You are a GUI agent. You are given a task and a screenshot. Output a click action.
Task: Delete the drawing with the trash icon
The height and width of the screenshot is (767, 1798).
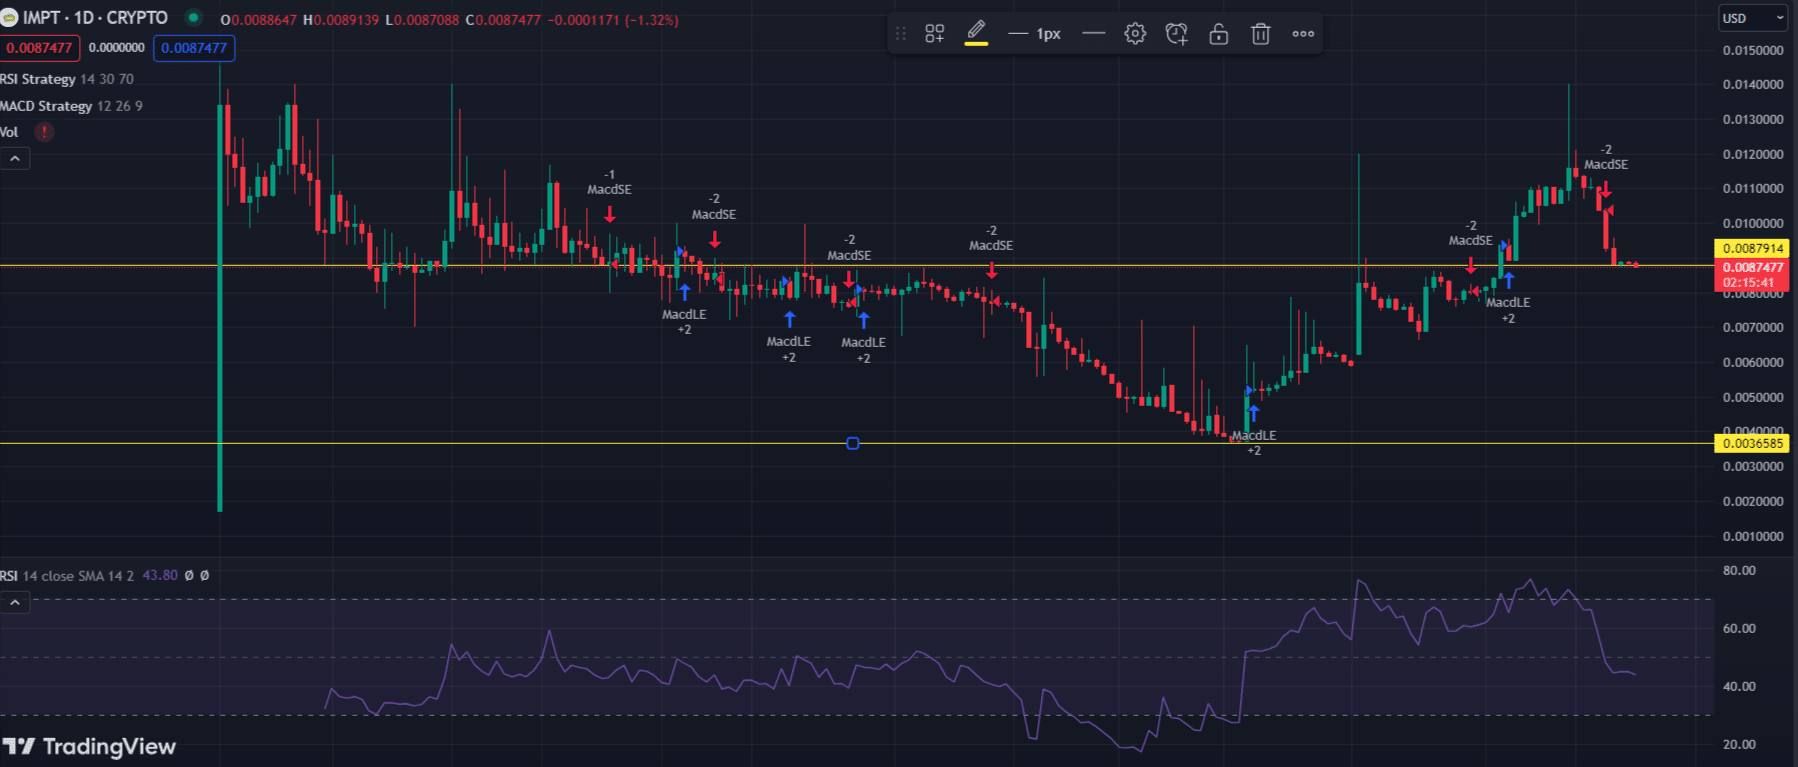(x=1261, y=34)
